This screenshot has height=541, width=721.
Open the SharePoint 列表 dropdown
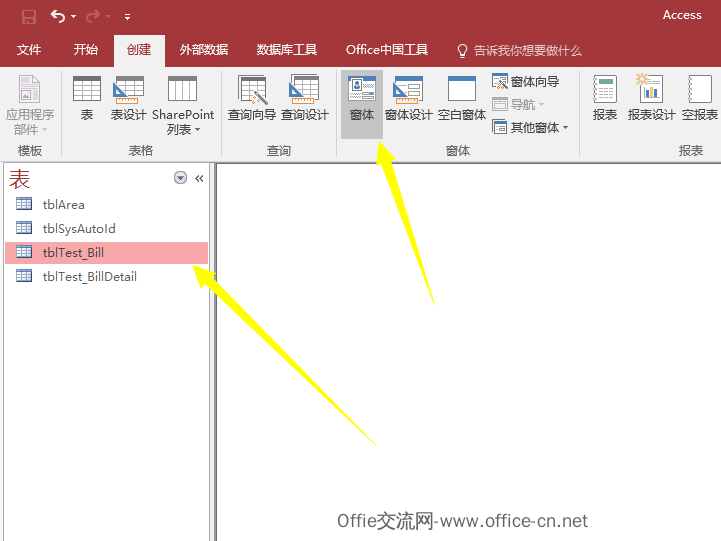point(183,105)
